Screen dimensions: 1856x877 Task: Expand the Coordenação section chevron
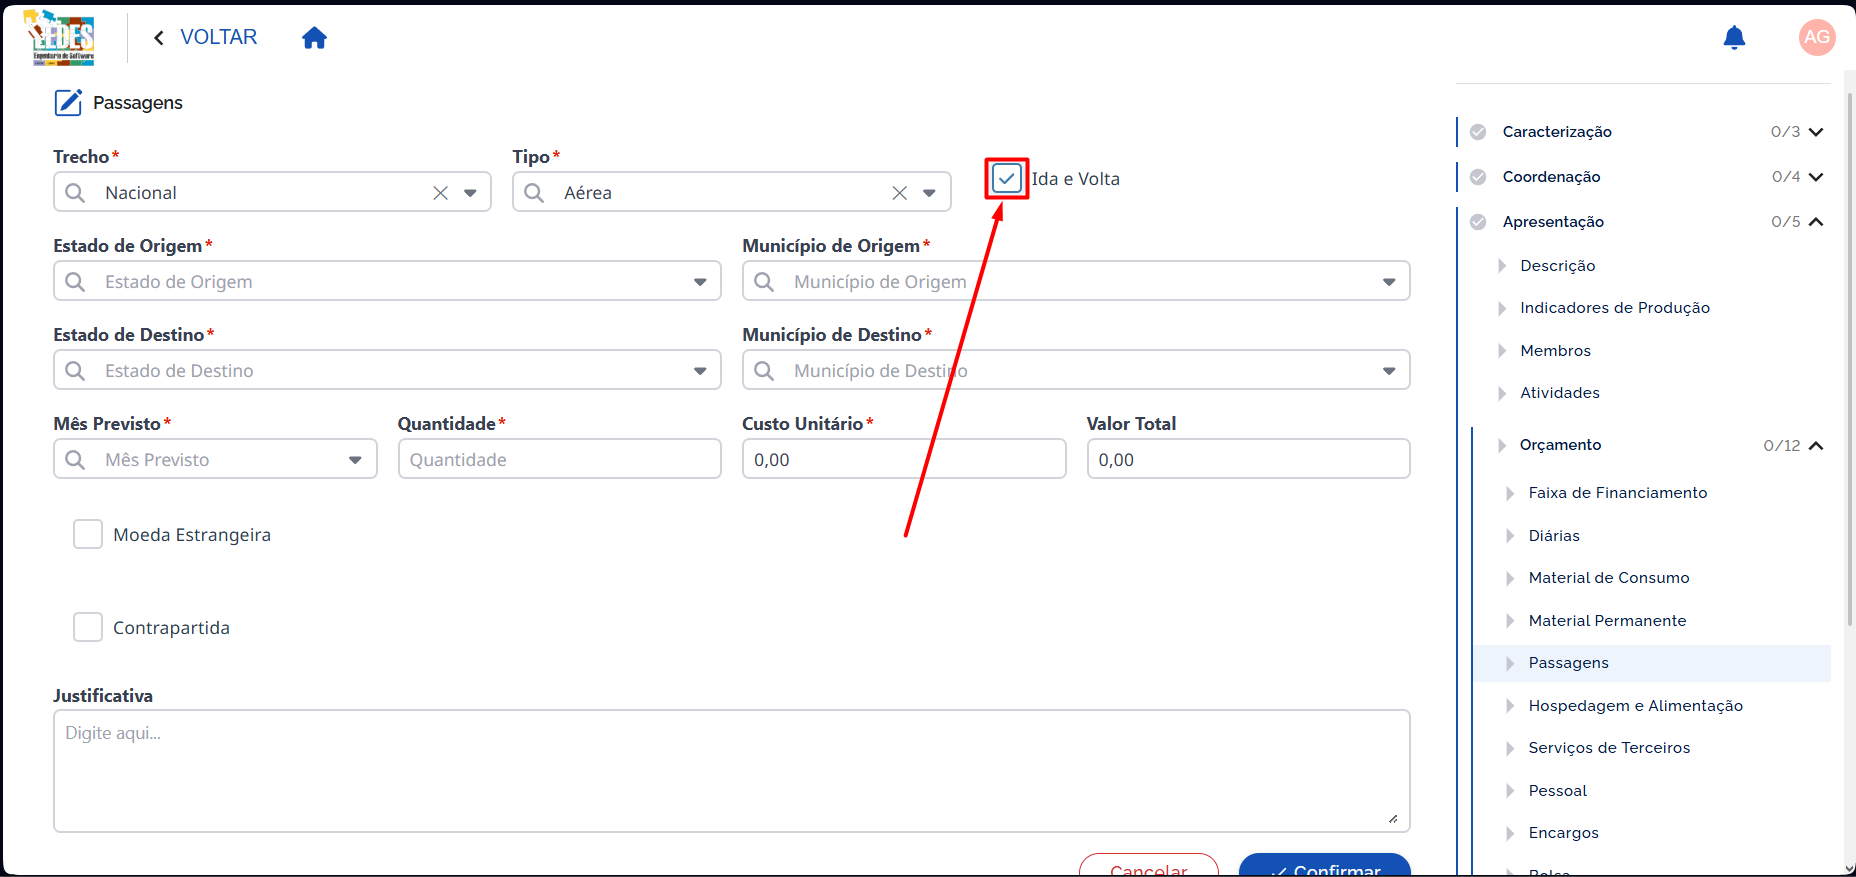(1816, 177)
